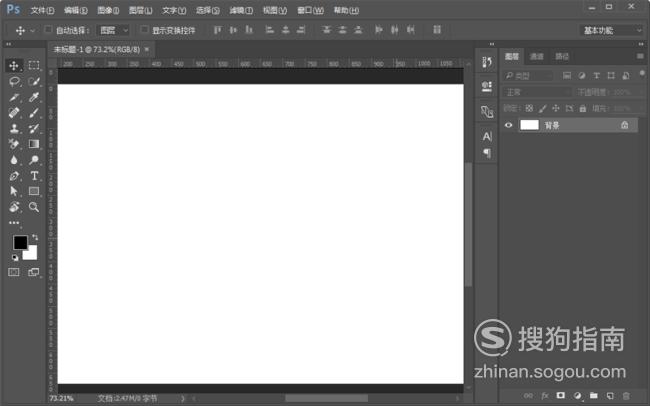Toggle pixel layer filter in Layers panel
Screen dimensions: 650x406
[566, 75]
